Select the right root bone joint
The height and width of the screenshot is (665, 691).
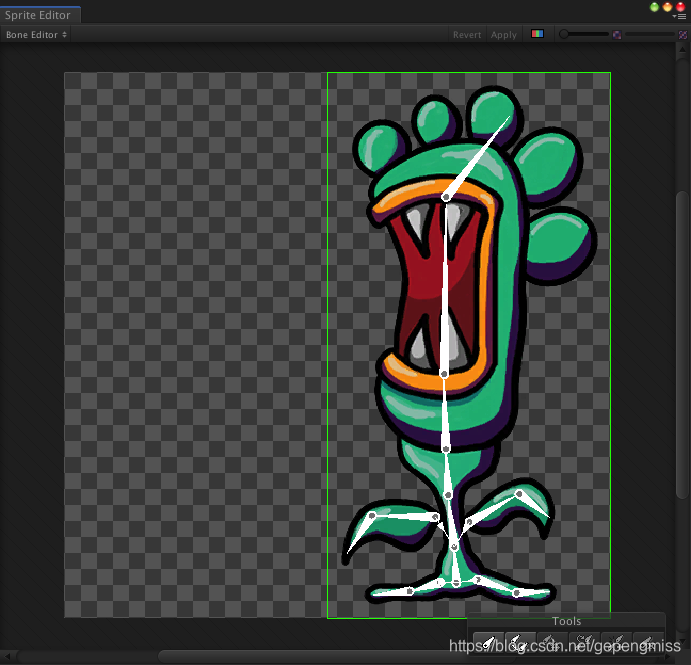(517, 593)
